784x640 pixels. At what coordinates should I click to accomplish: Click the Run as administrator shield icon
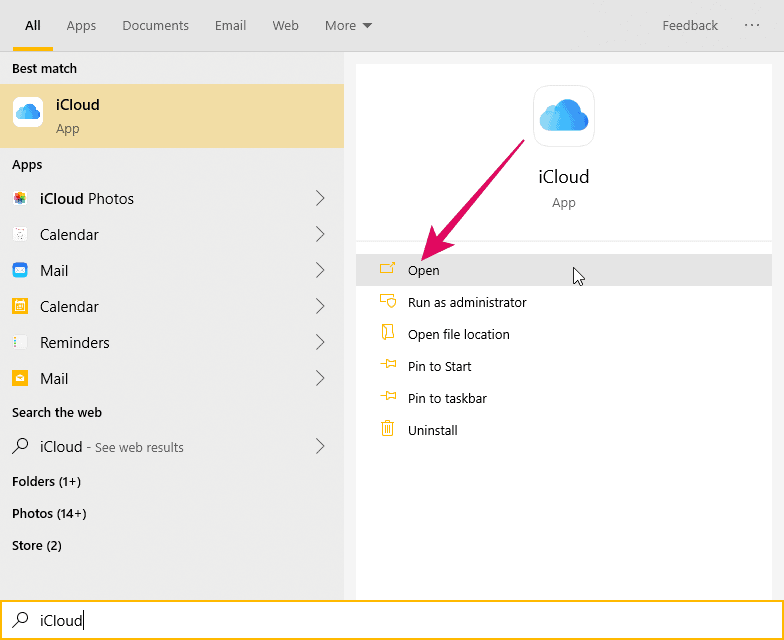tap(388, 301)
